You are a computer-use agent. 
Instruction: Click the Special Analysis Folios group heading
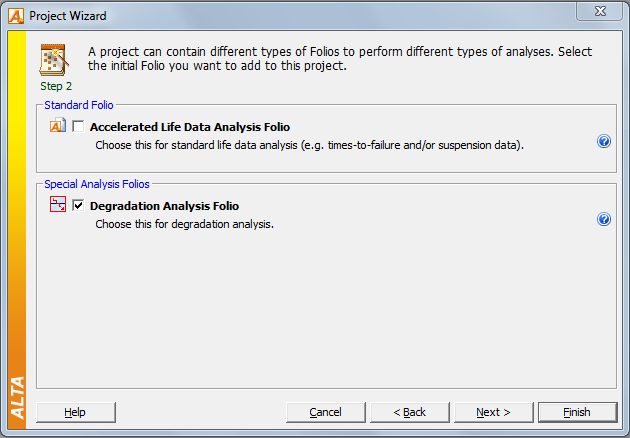[97, 184]
